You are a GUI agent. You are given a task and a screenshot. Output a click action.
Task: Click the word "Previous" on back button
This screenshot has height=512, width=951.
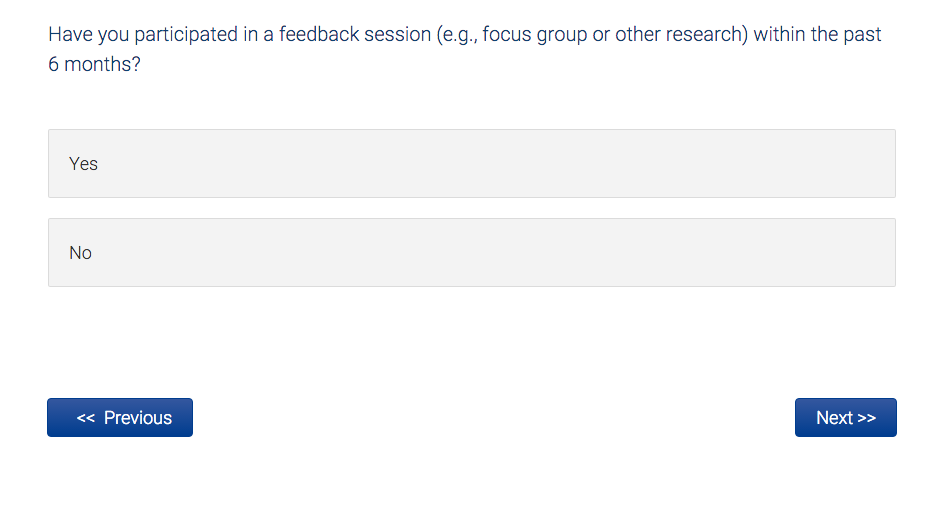pyautogui.click(x=138, y=418)
